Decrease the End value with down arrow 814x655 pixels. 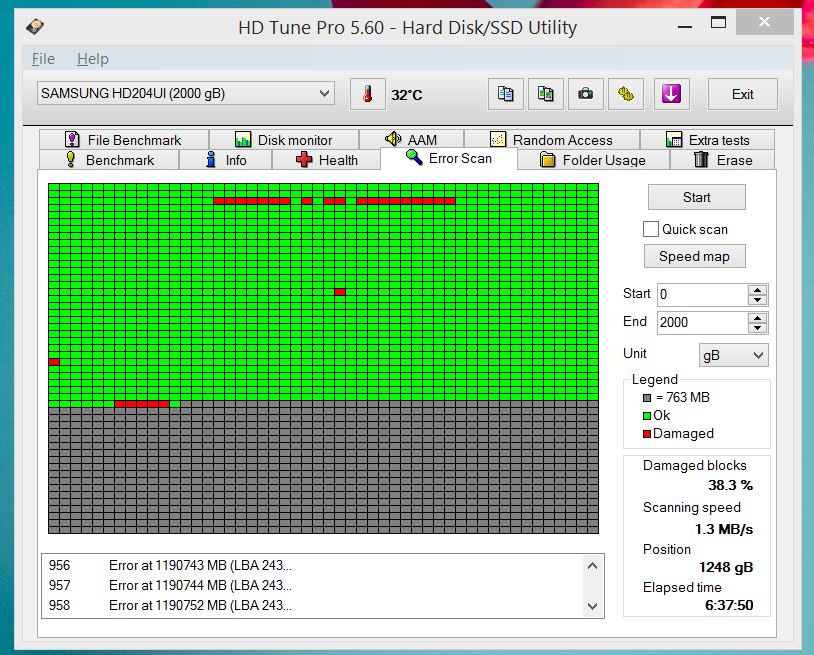point(757,328)
